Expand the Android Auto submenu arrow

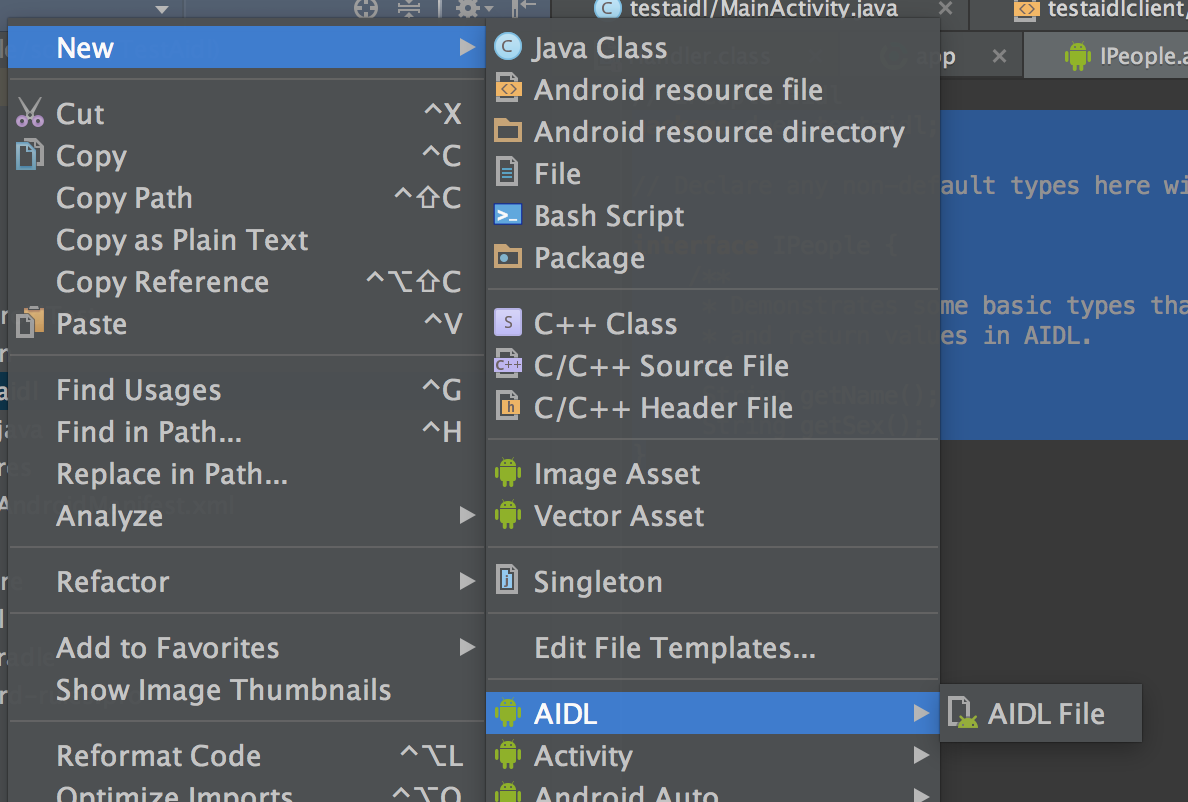coord(921,794)
